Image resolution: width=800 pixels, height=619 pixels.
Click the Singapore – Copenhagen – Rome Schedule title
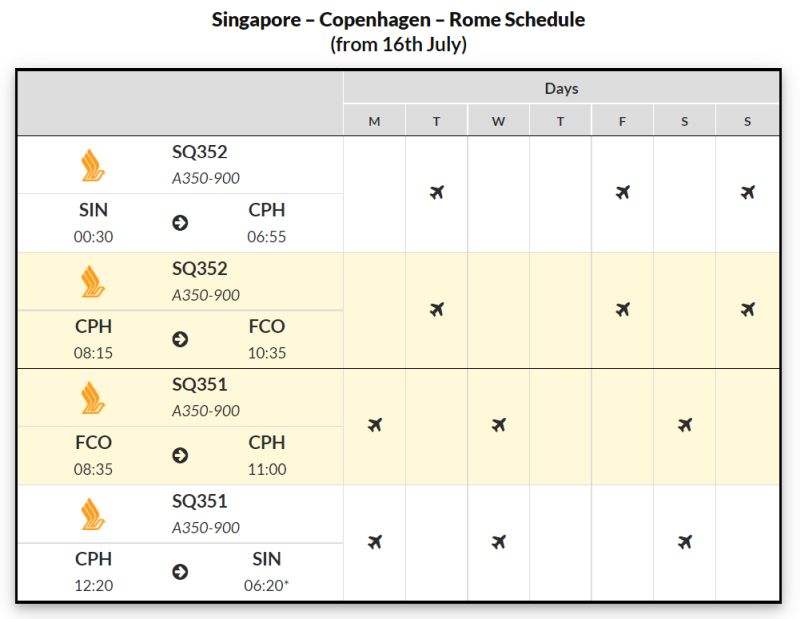pos(398,19)
